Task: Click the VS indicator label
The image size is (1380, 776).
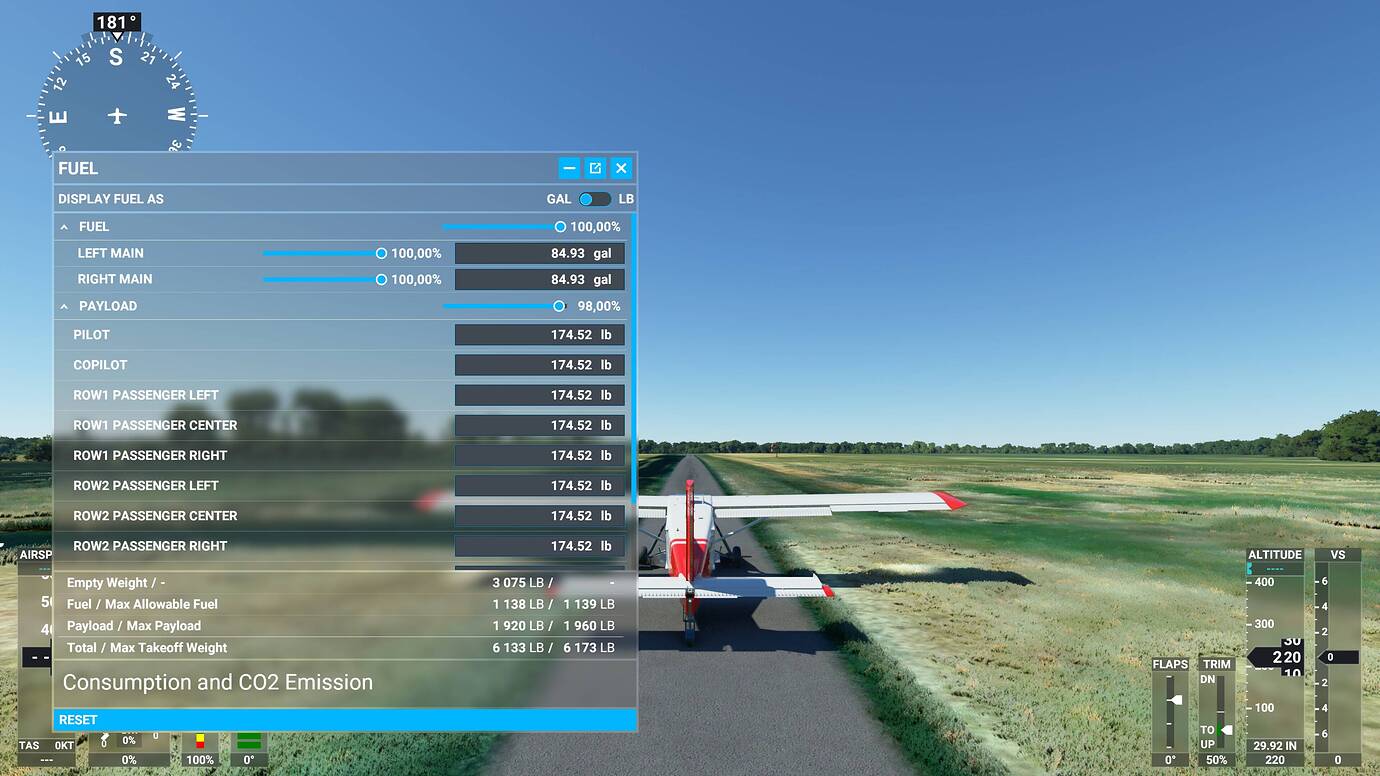Action: [x=1338, y=555]
